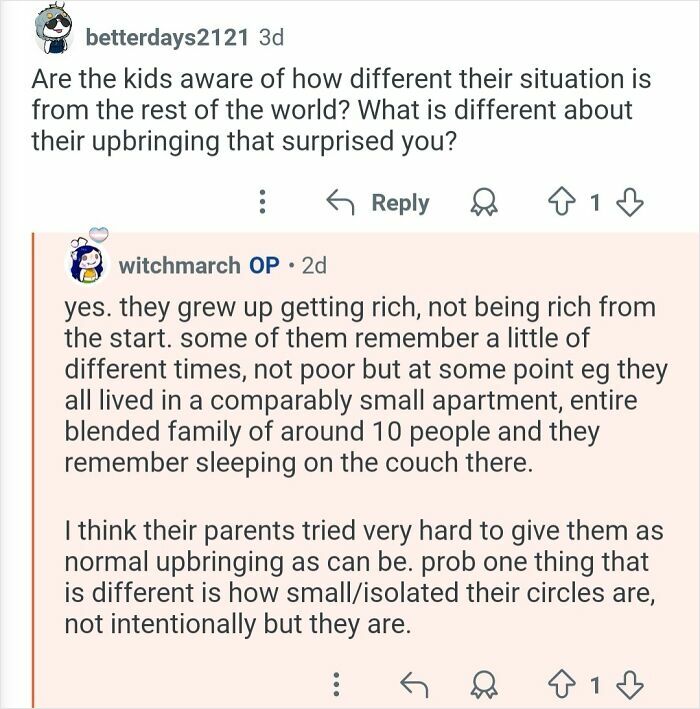The height and width of the screenshot is (709, 700).
Task: Click Reply under betterdays2121's comment
Action: (378, 202)
